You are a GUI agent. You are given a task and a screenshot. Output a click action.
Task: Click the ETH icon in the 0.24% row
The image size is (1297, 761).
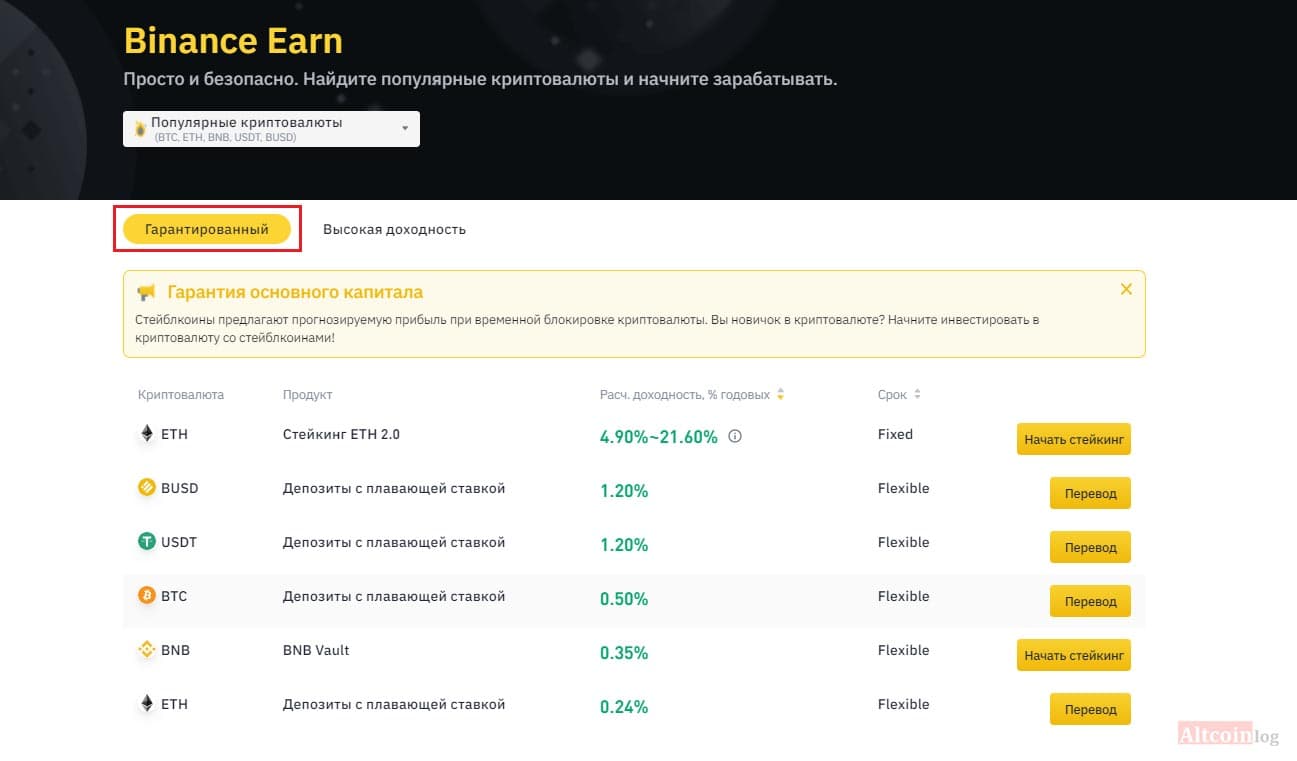(147, 704)
